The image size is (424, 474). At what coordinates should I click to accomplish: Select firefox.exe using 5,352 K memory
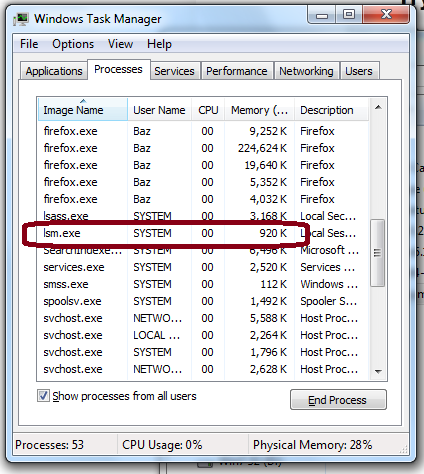203,182
